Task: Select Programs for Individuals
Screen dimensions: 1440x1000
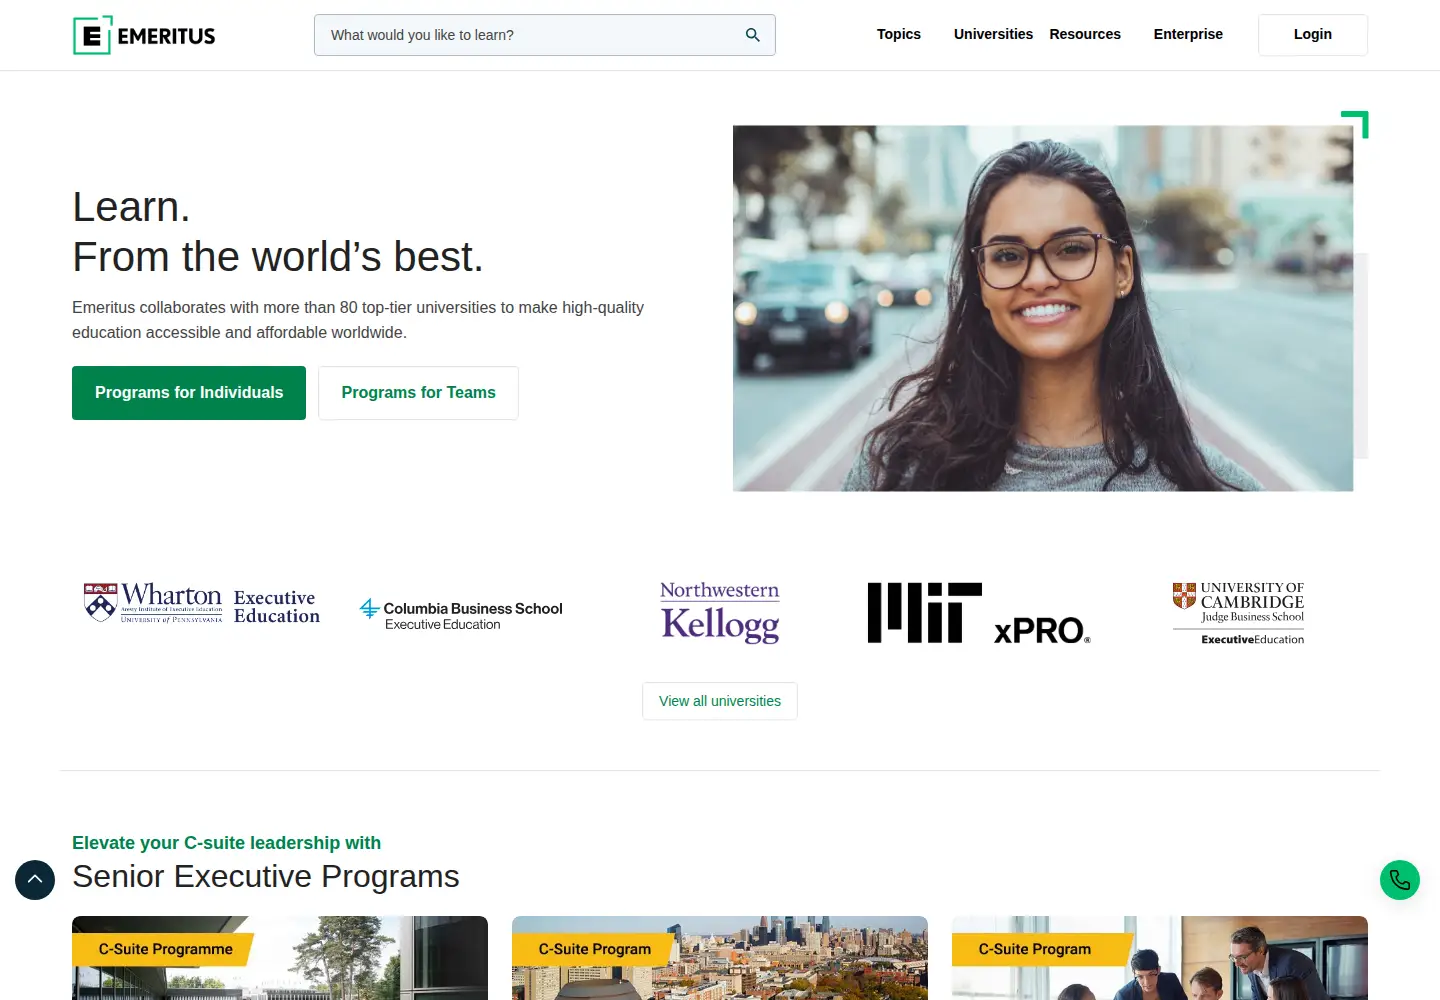Action: coord(189,393)
